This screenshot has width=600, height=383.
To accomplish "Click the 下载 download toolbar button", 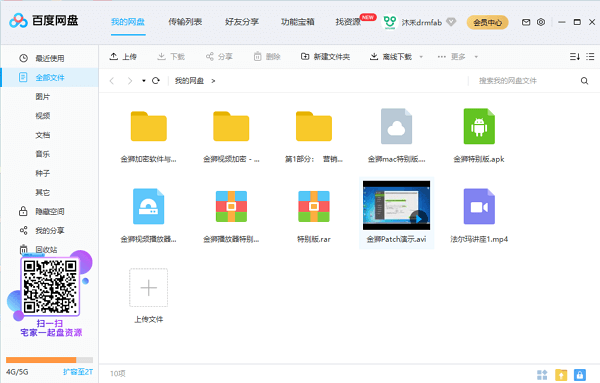I will pyautogui.click(x=171, y=57).
